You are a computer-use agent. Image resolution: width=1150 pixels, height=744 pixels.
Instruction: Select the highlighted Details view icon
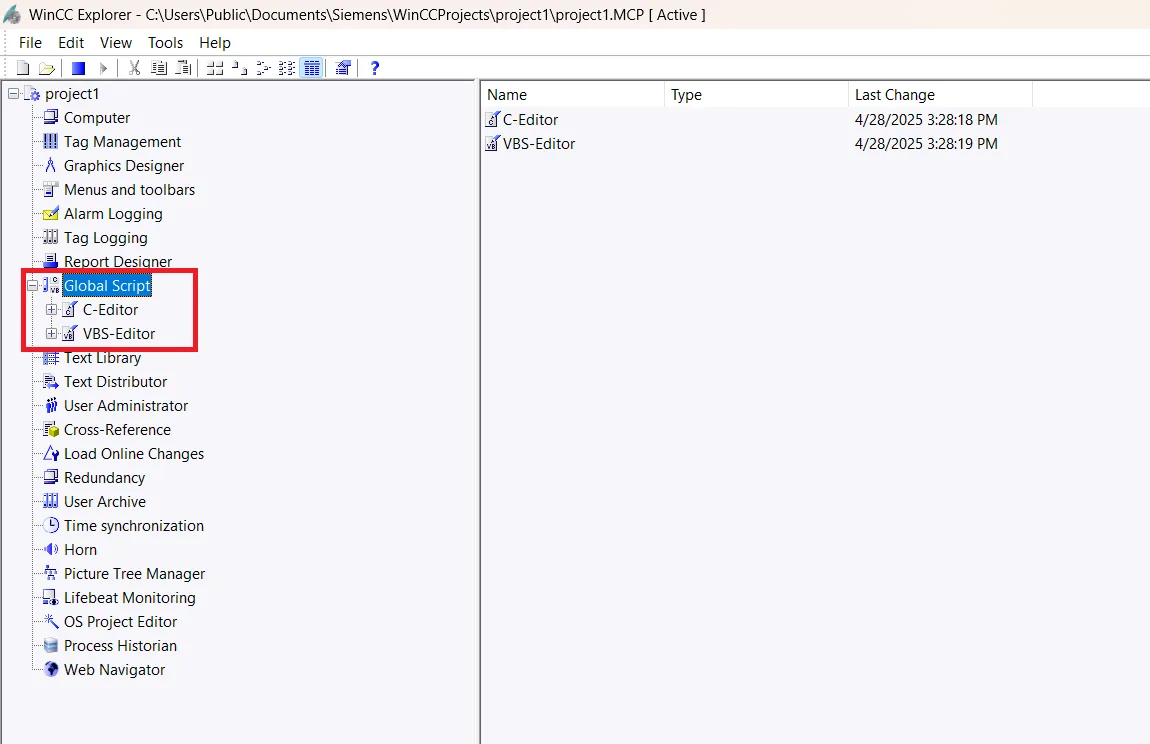click(x=312, y=68)
